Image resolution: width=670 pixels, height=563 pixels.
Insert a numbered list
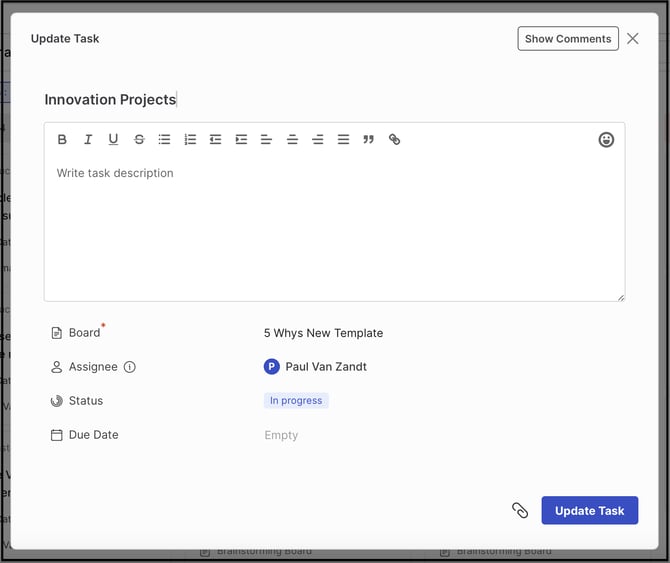[190, 140]
